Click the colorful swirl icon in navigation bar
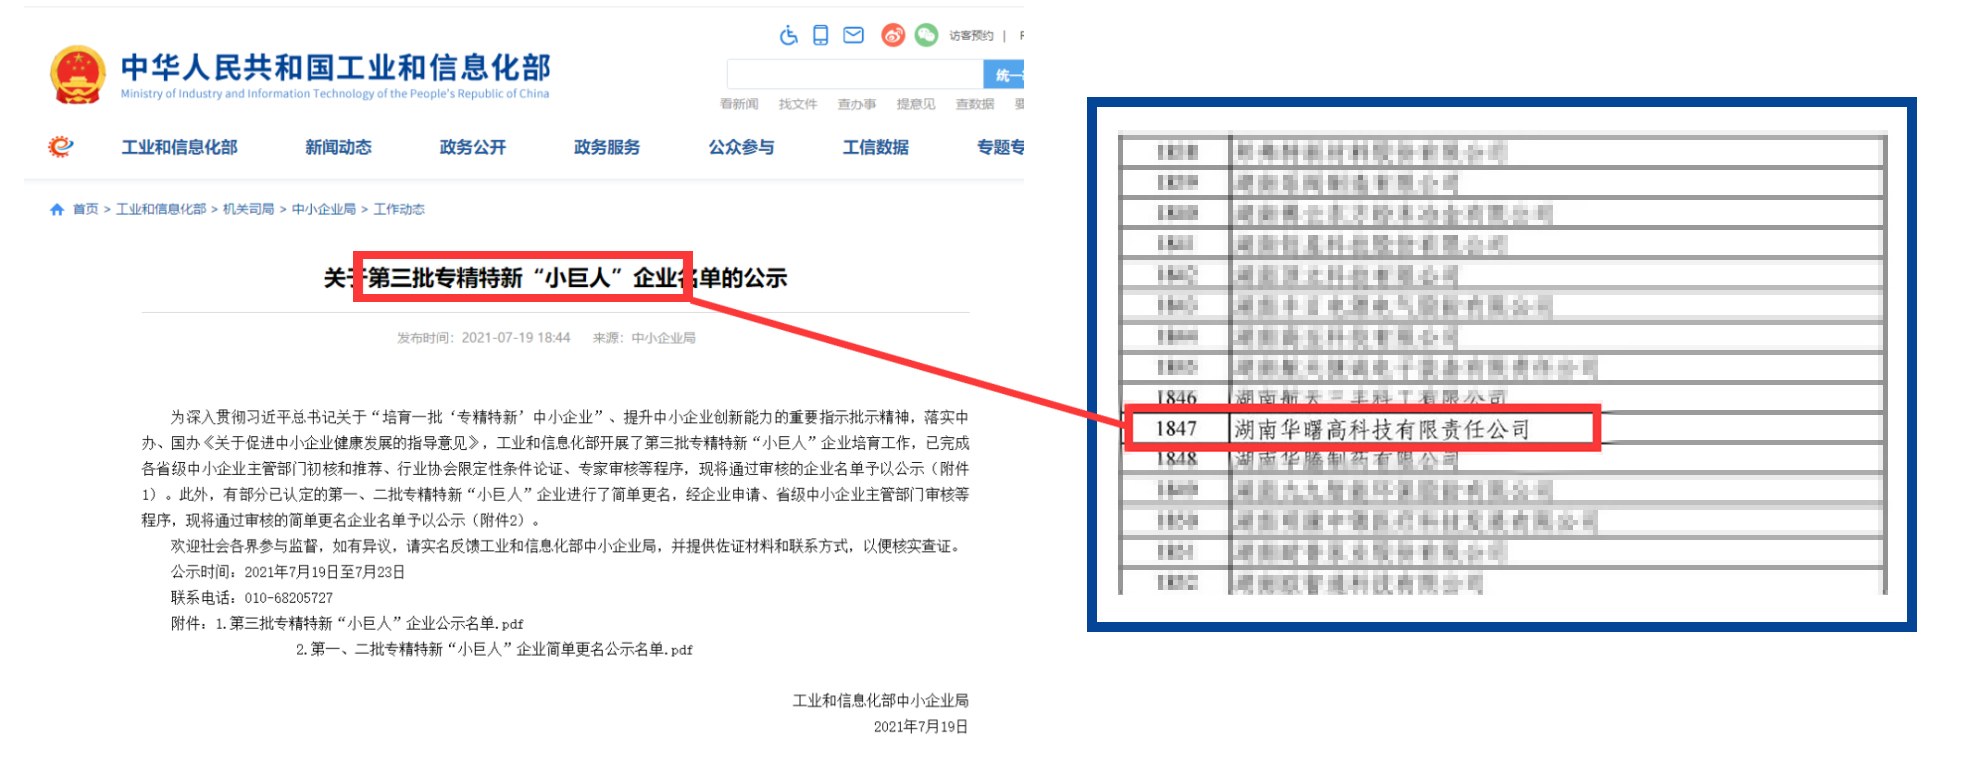 [61, 147]
